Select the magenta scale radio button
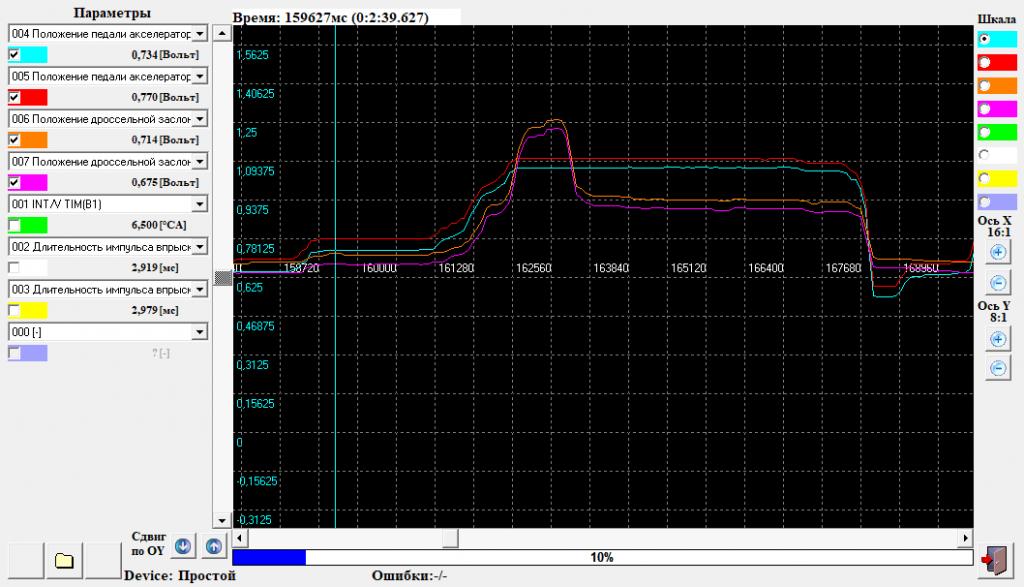Screen dimensions: 1024x587 pos(985,109)
